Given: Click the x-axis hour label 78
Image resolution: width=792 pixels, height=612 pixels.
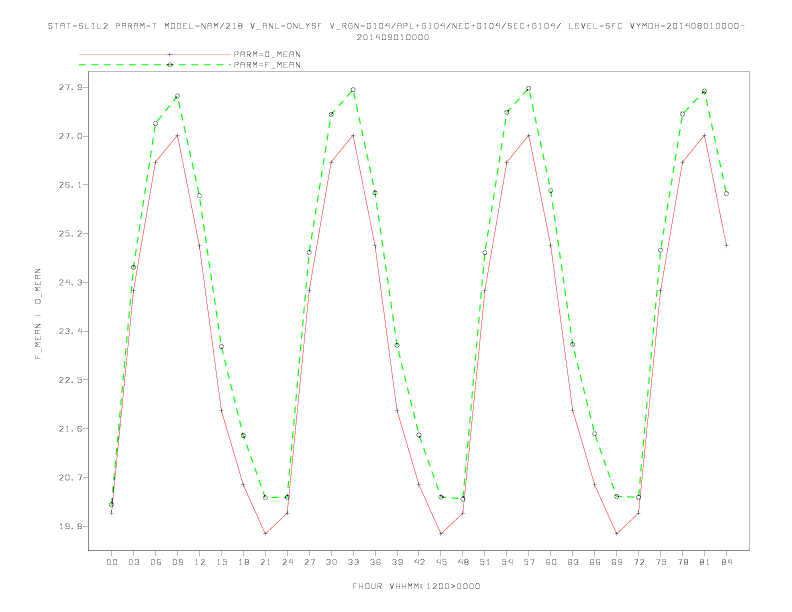Looking at the screenshot, I should coord(683,562).
